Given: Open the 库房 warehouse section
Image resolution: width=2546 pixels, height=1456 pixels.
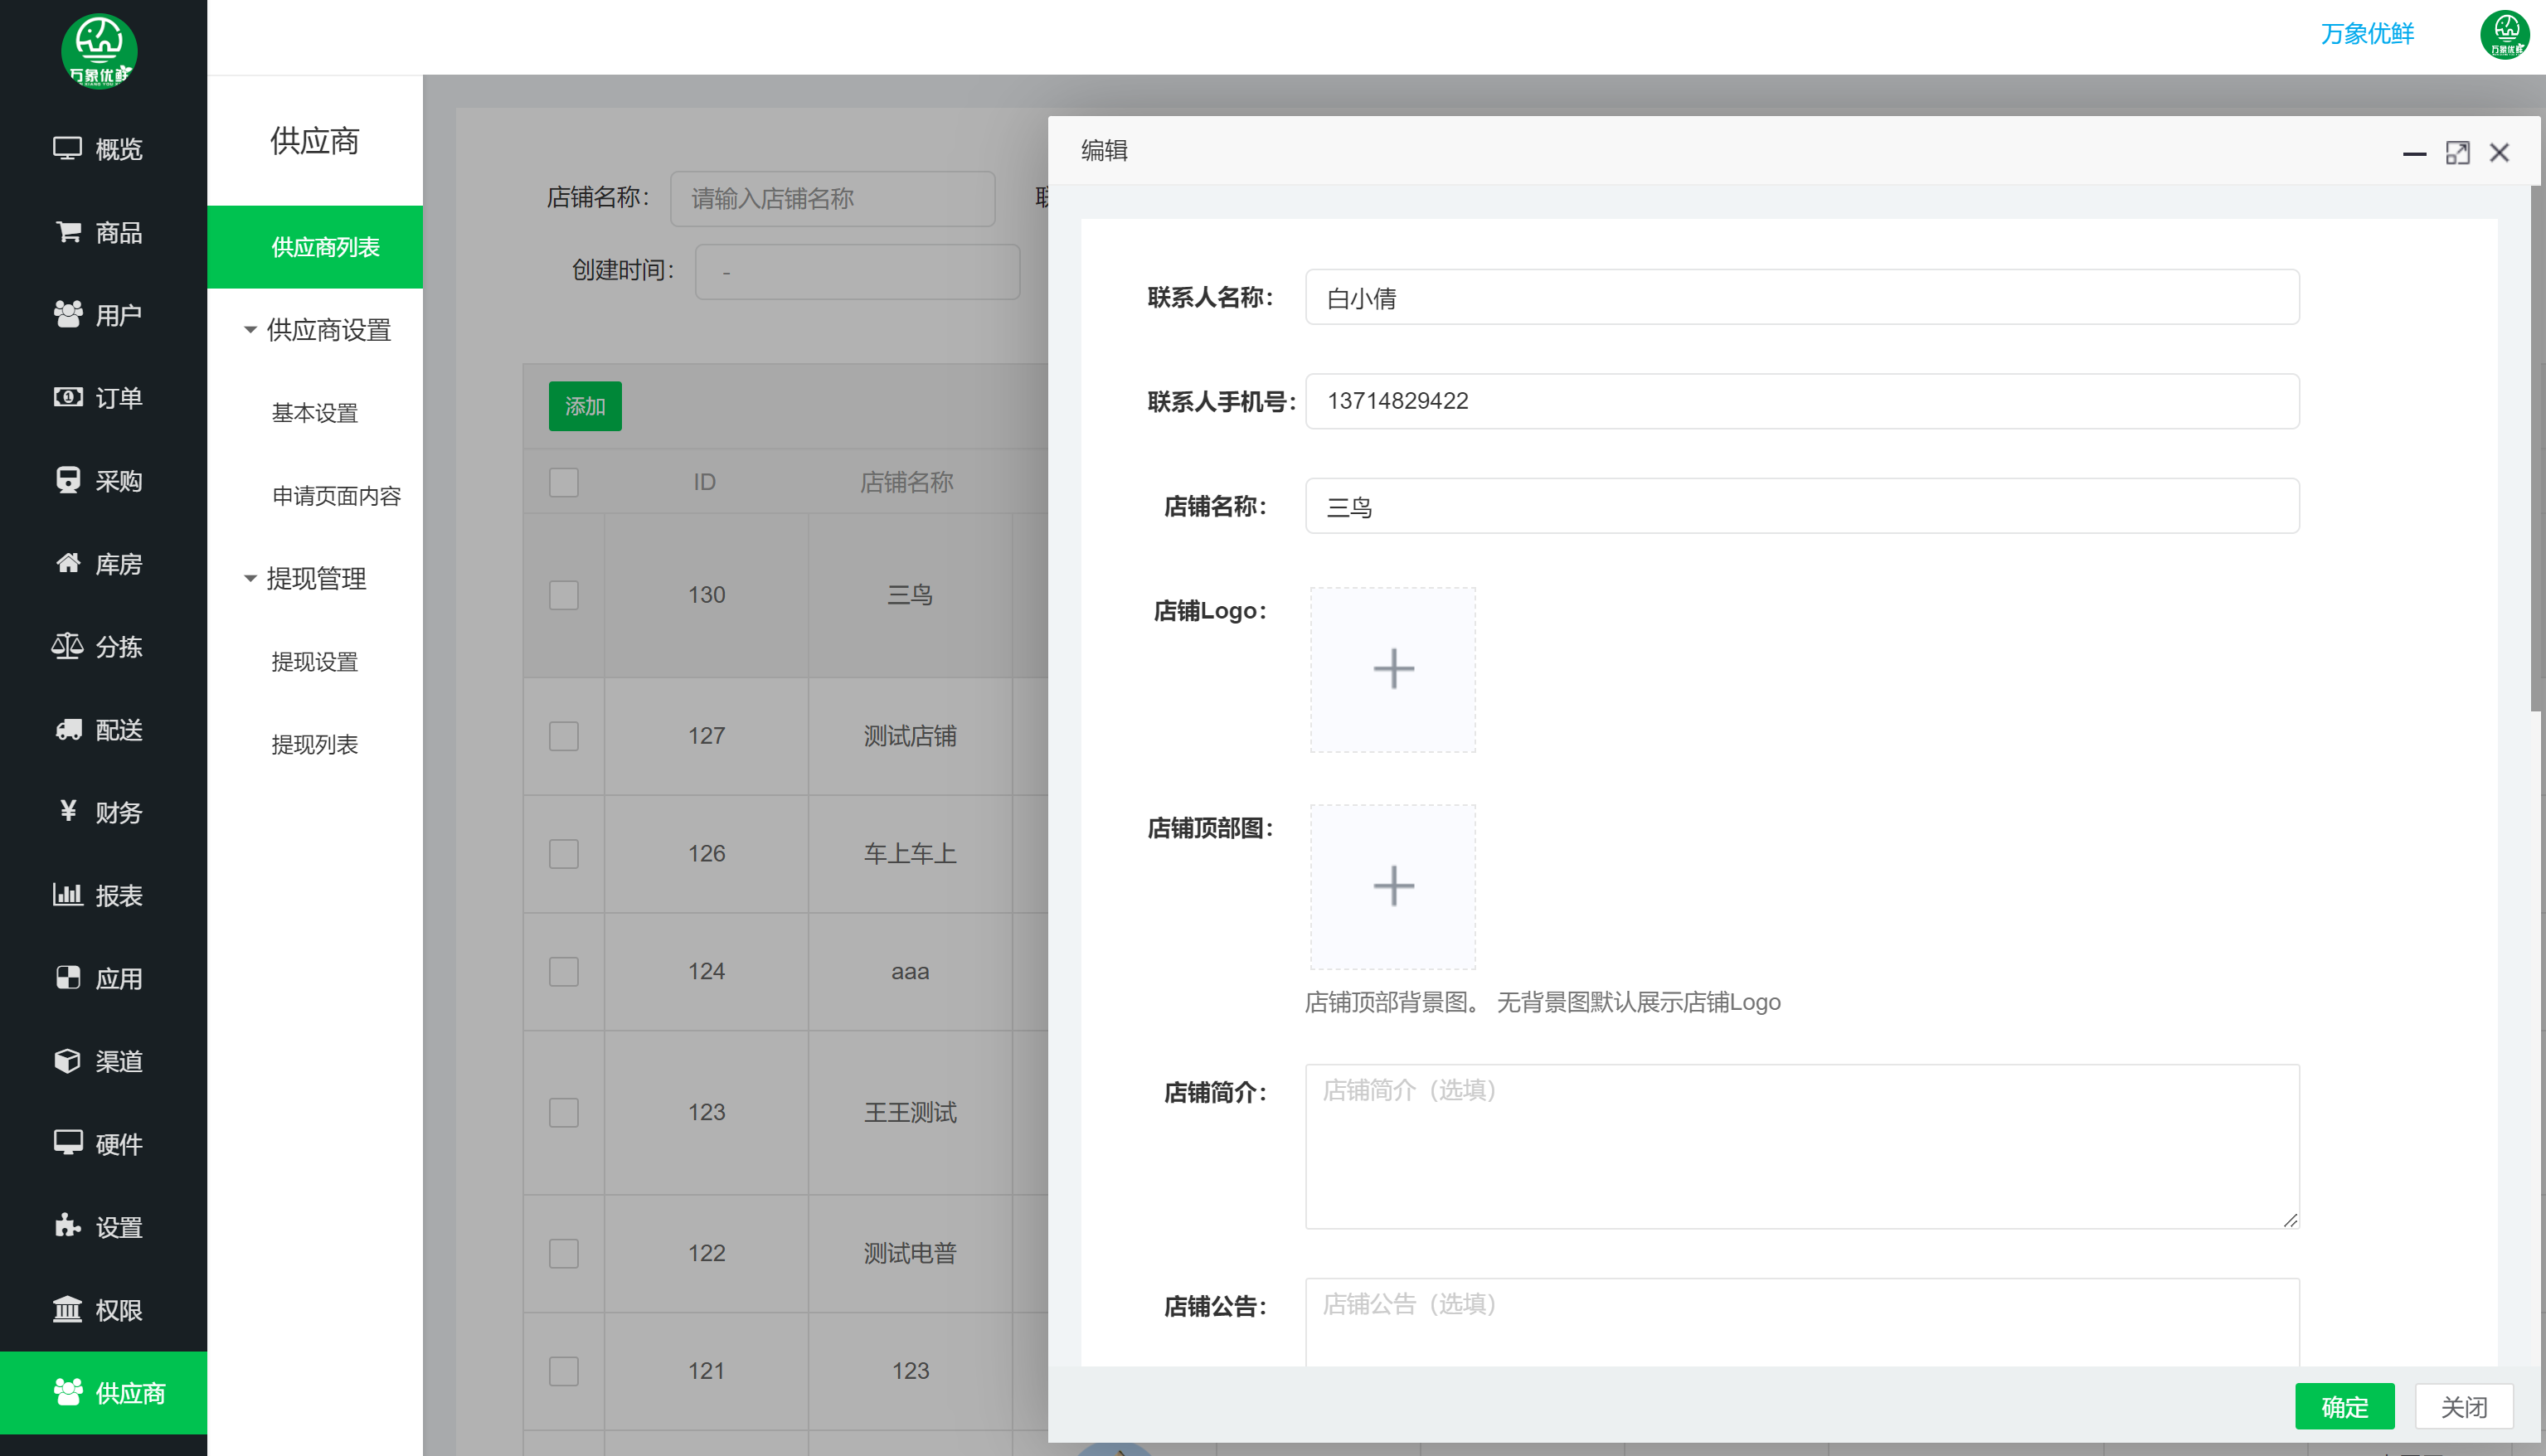Looking at the screenshot, I should (x=100, y=564).
